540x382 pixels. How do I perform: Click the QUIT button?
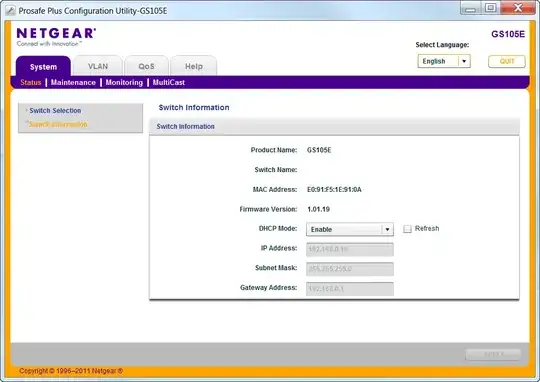[x=507, y=61]
